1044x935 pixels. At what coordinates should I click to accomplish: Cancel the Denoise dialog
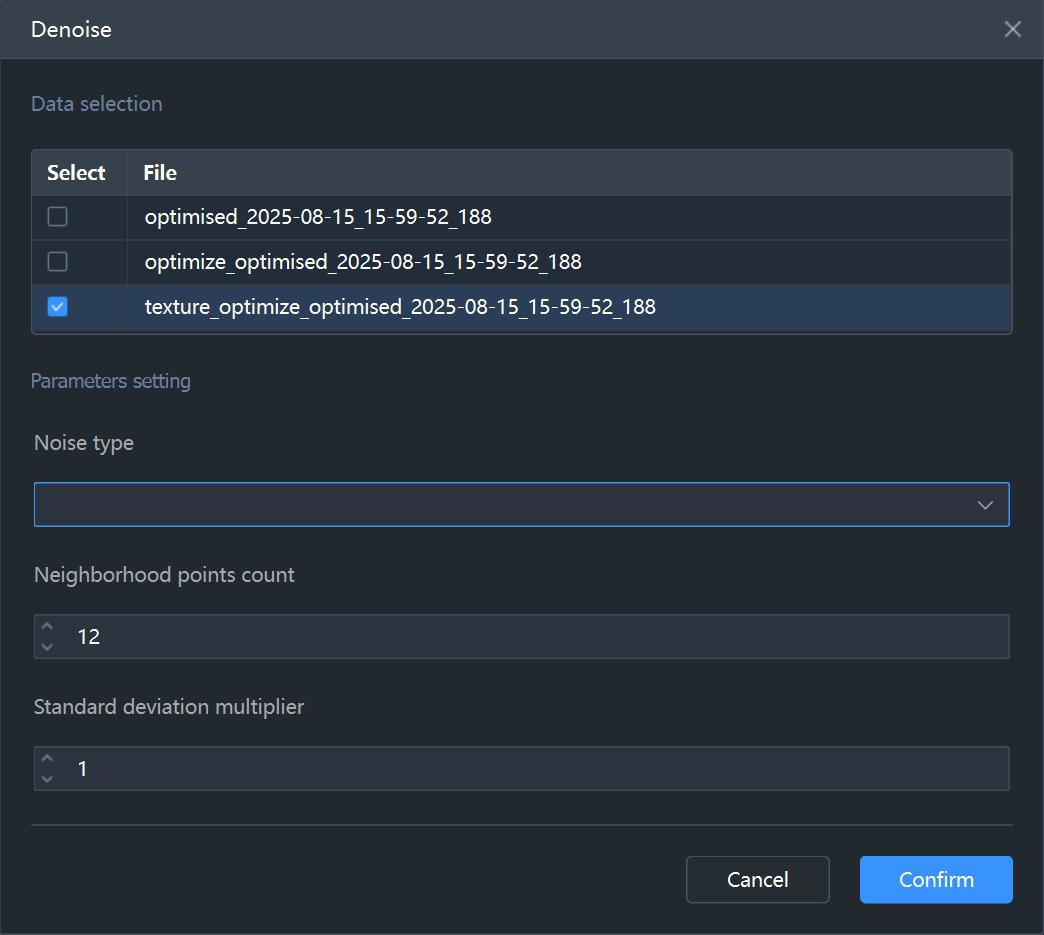click(x=758, y=880)
